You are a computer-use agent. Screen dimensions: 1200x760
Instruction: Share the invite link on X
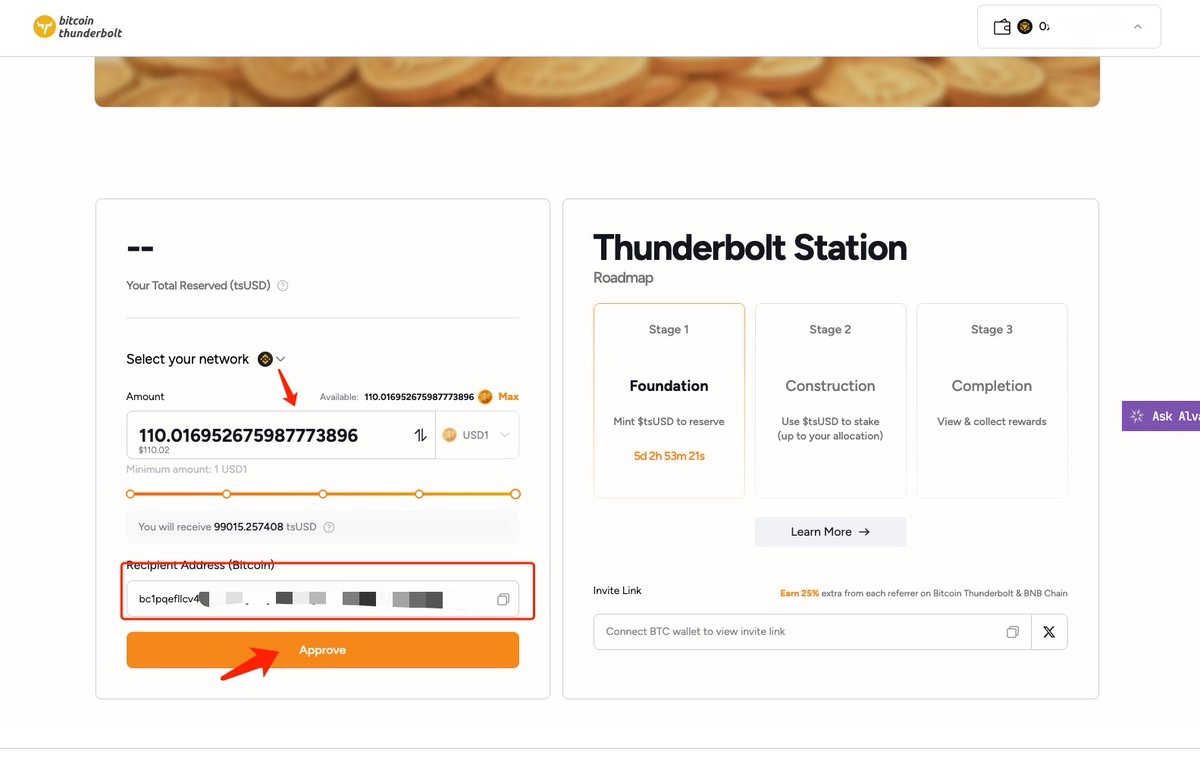point(1049,632)
